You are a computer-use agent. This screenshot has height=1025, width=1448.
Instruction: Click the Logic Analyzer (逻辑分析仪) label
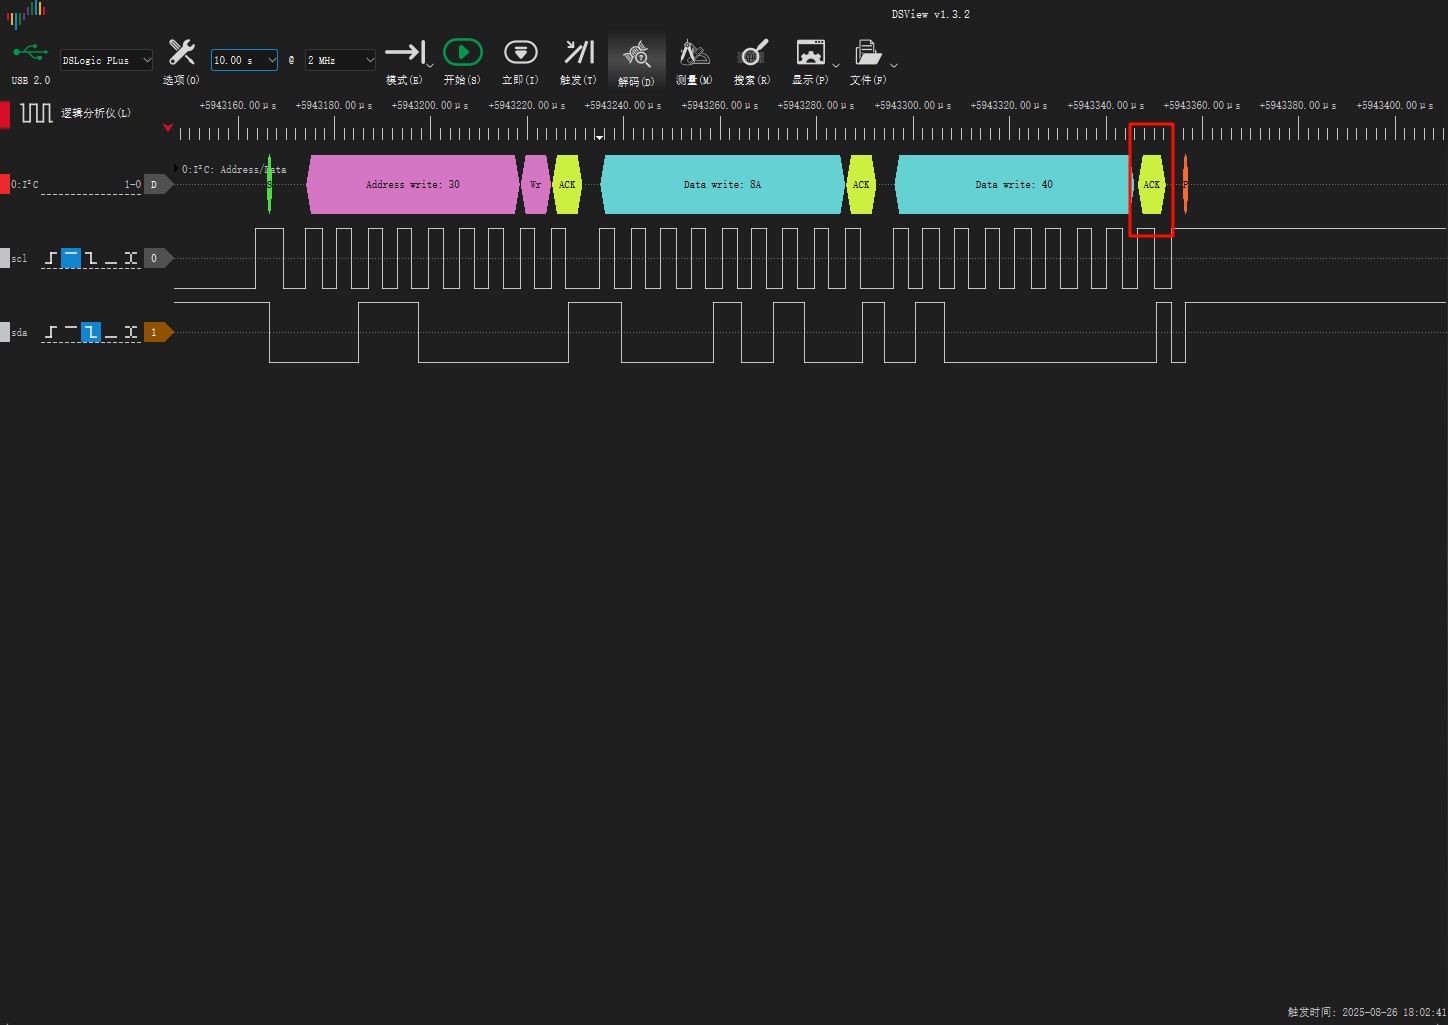pyautogui.click(x=95, y=113)
